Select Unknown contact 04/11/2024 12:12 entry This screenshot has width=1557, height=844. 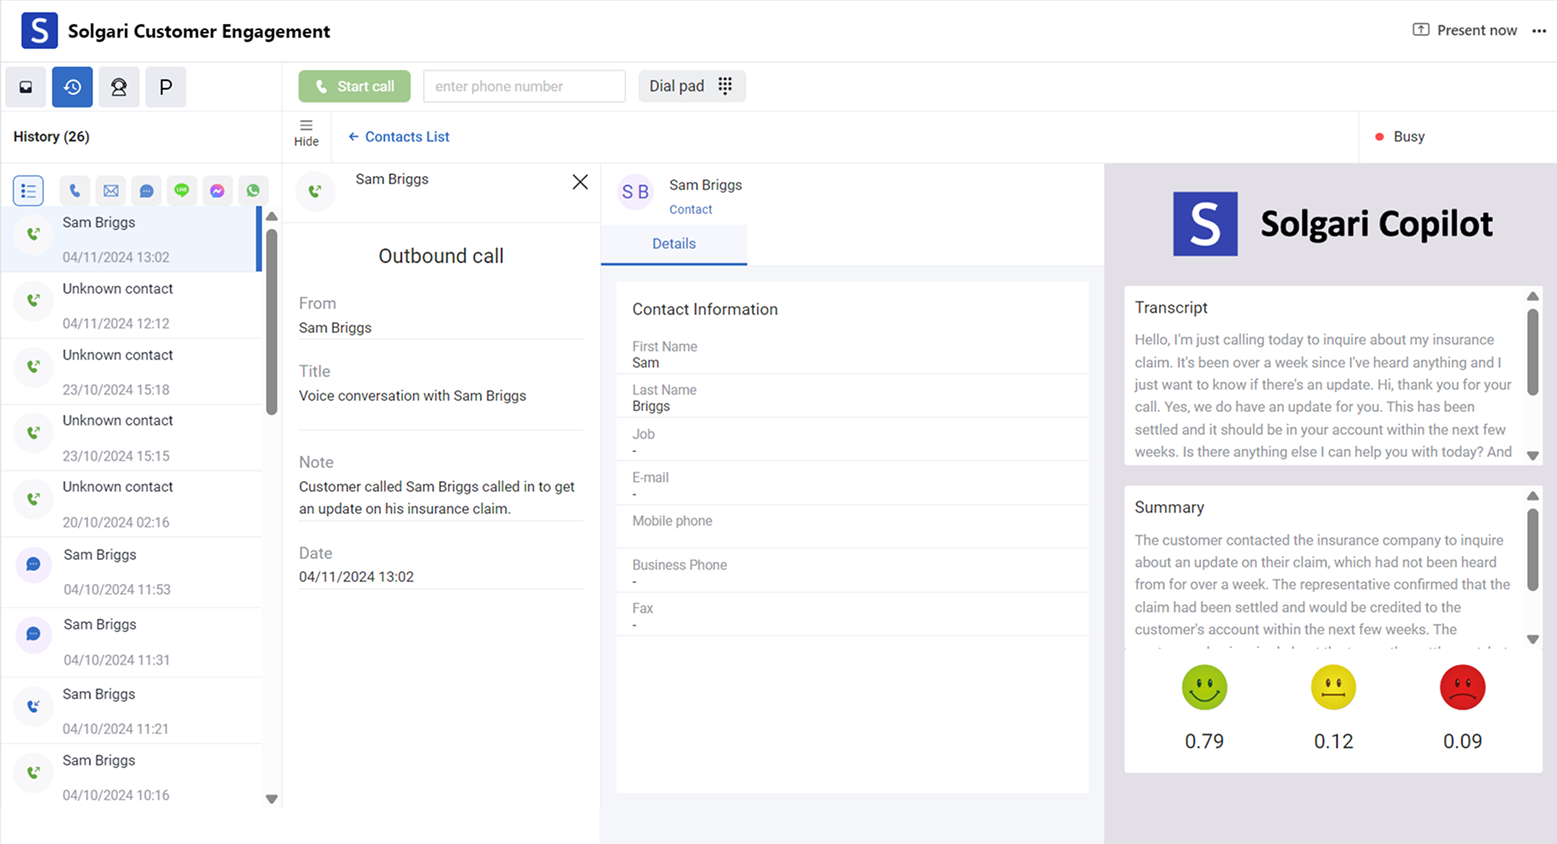pos(131,305)
